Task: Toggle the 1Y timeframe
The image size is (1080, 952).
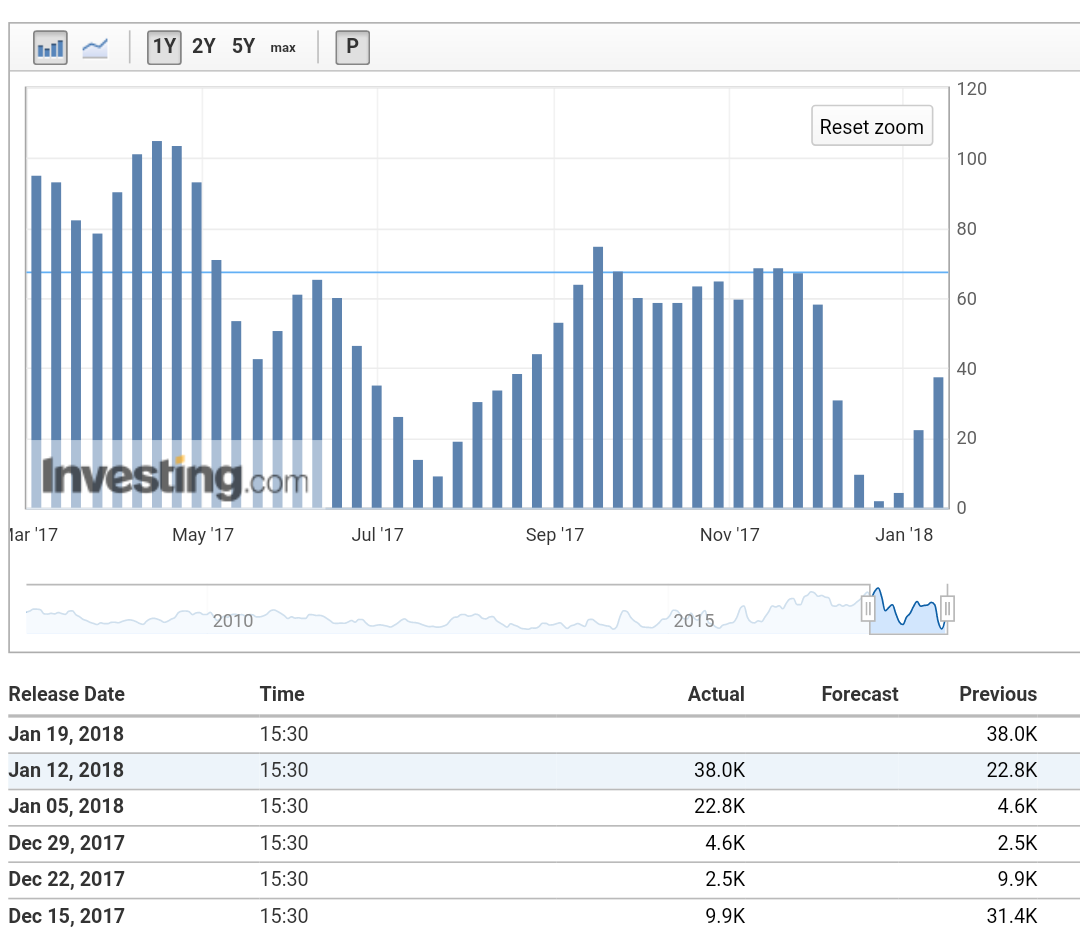Action: coord(164,46)
